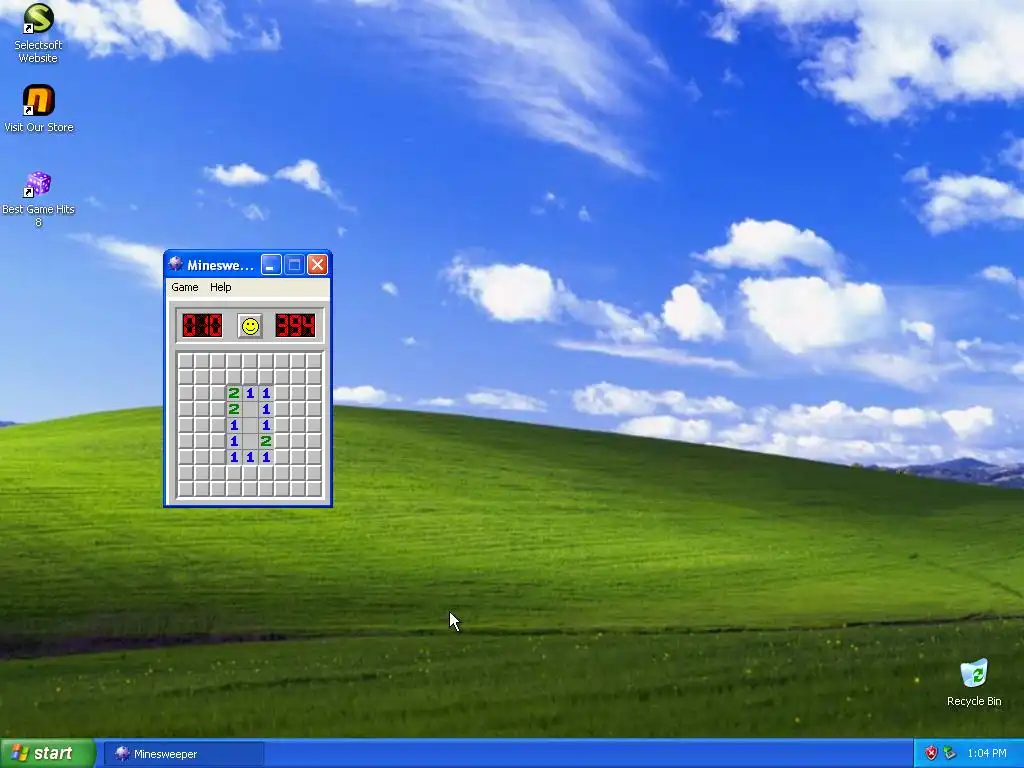Viewport: 1024px width, 768px height.
Task: Click the Minesweeper taskbar button
Action: 184,754
